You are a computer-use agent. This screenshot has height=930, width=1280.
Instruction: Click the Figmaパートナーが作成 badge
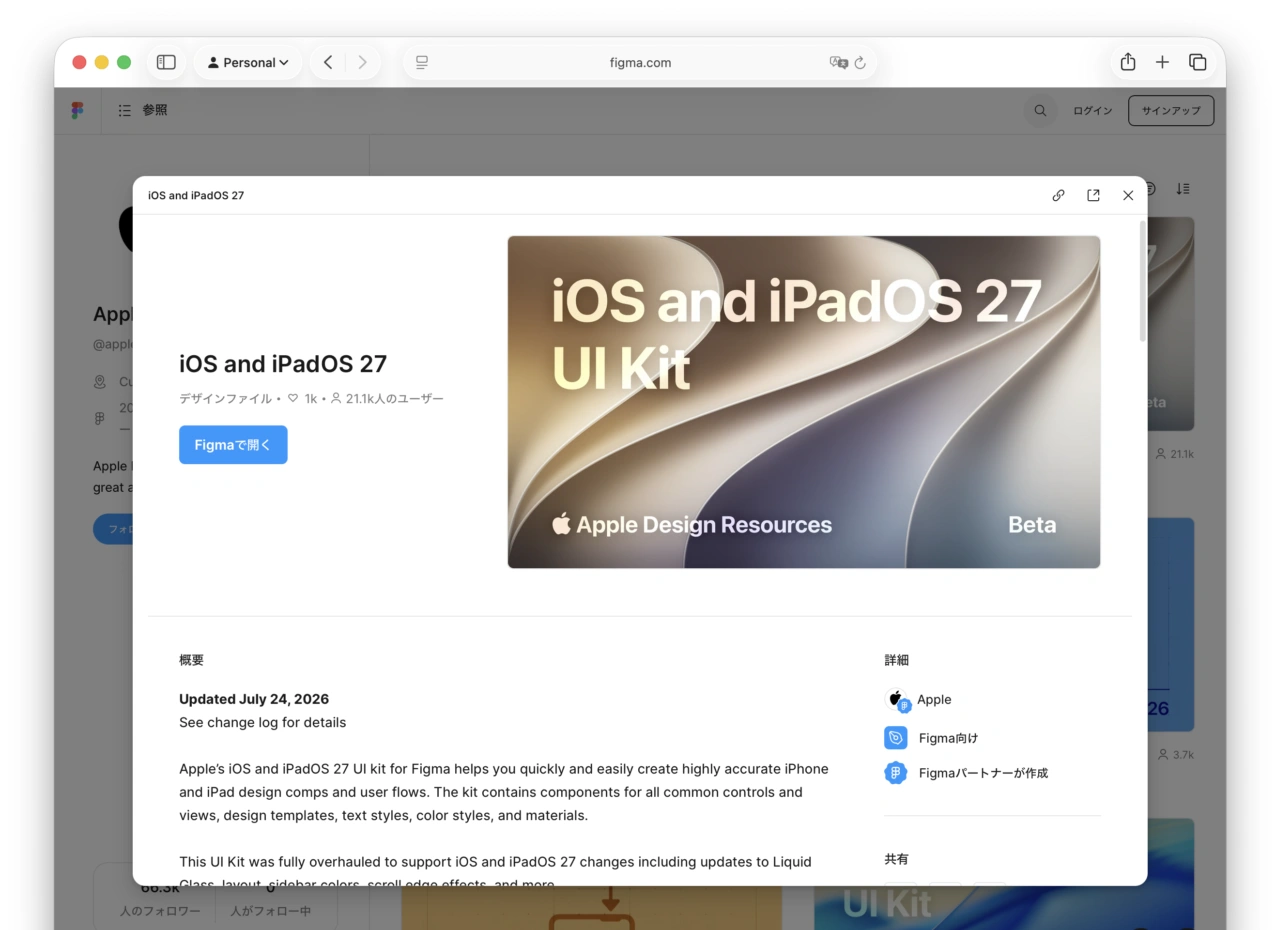click(x=967, y=773)
